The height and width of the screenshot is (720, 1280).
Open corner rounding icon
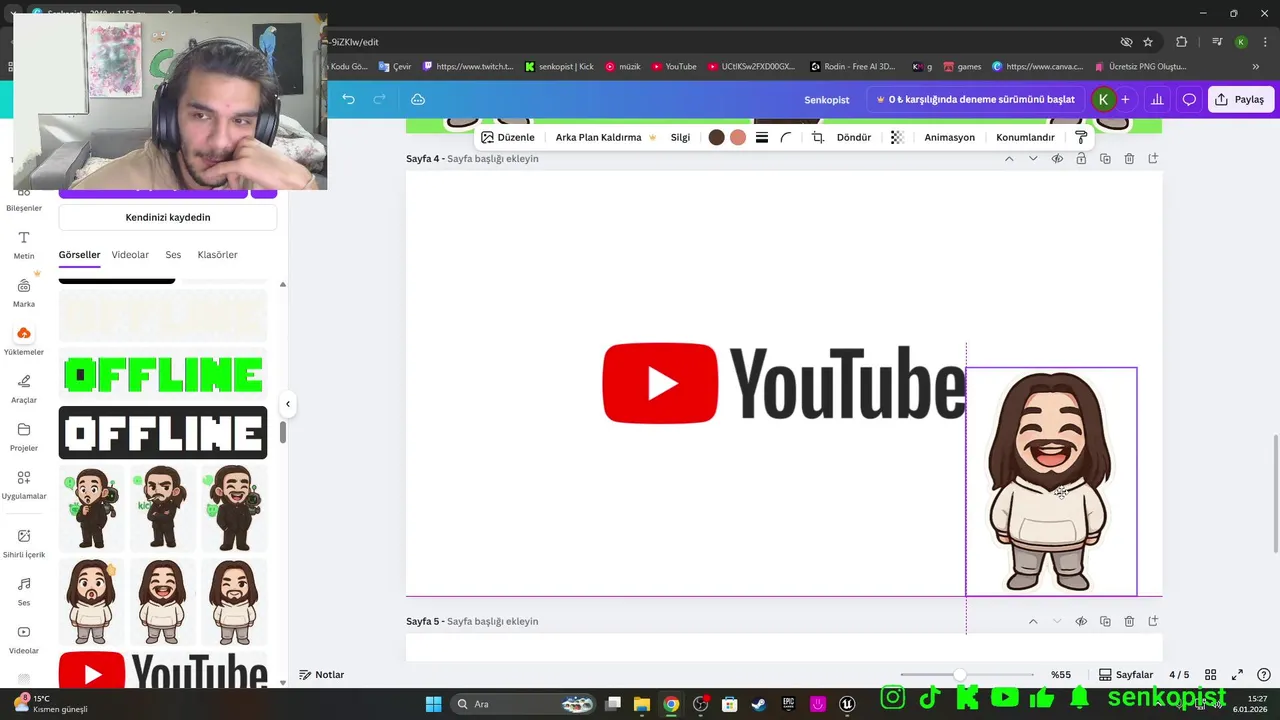(786, 137)
